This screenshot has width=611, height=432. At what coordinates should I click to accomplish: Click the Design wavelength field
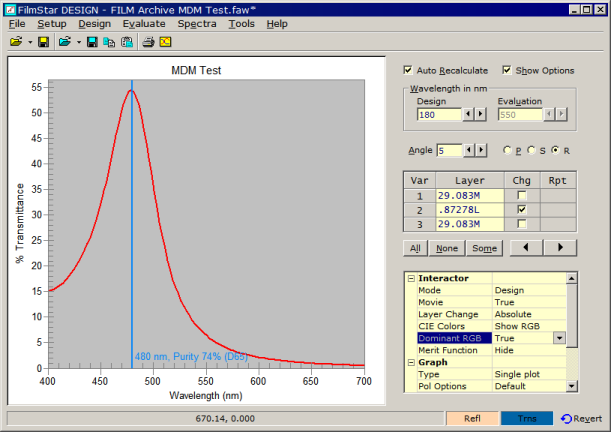pyautogui.click(x=439, y=115)
